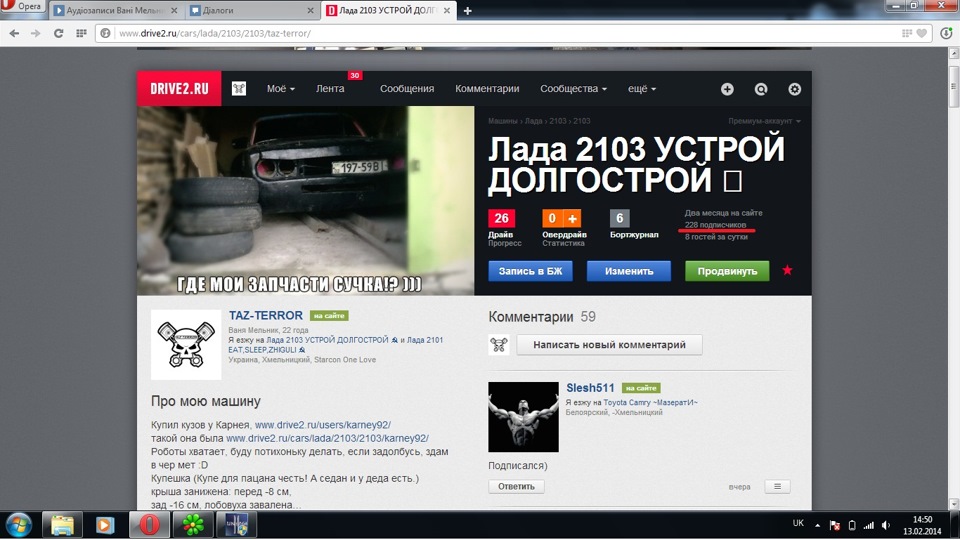Open the comment options menu icon for Slesh511
960x540 pixels.
[x=778, y=486]
